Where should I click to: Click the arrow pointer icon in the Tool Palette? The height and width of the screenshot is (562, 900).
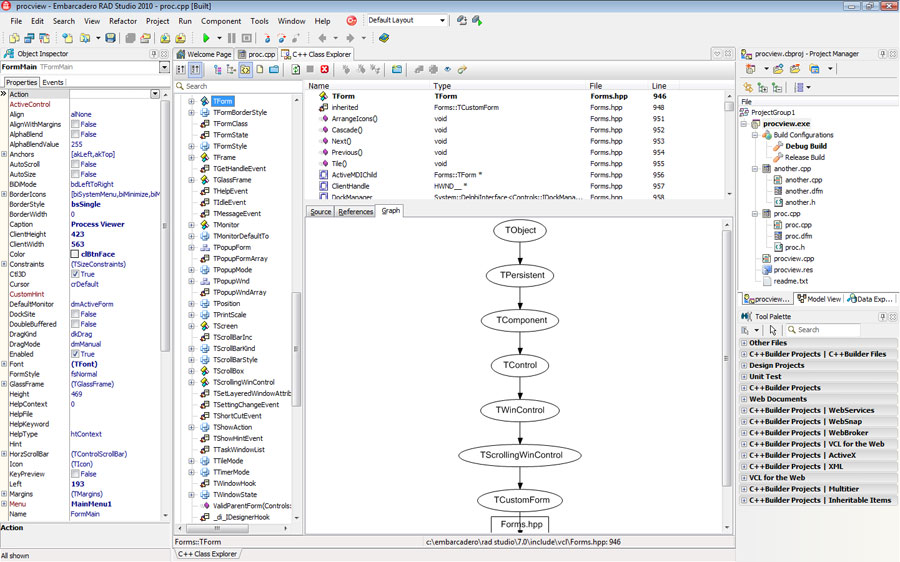[x=773, y=330]
